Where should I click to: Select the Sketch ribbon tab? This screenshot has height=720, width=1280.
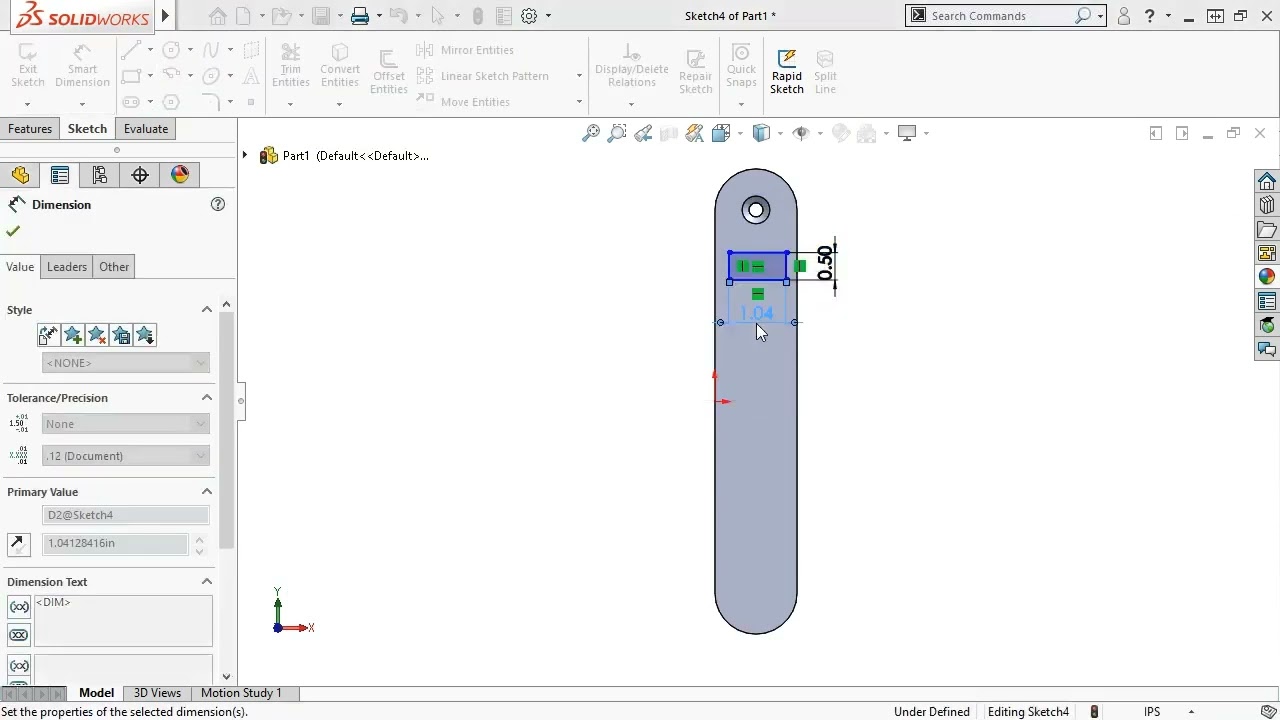click(87, 129)
